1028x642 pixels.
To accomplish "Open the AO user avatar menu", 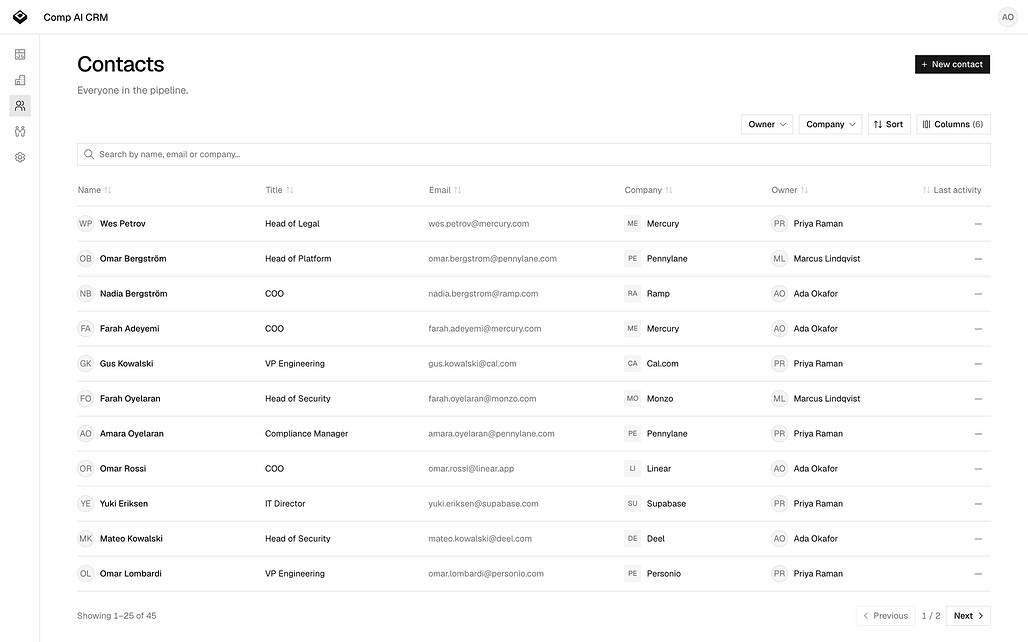I will [1007, 17].
